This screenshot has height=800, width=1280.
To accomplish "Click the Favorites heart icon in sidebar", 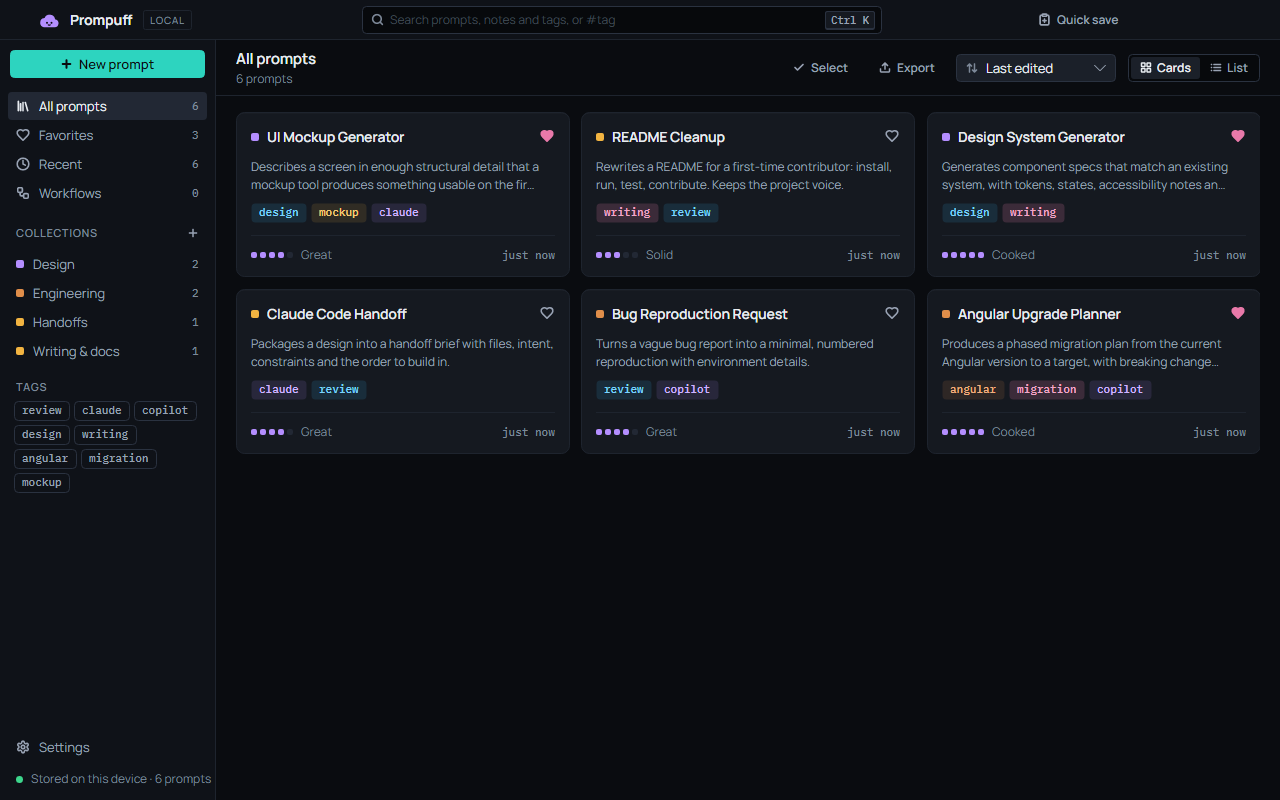I will point(23,135).
